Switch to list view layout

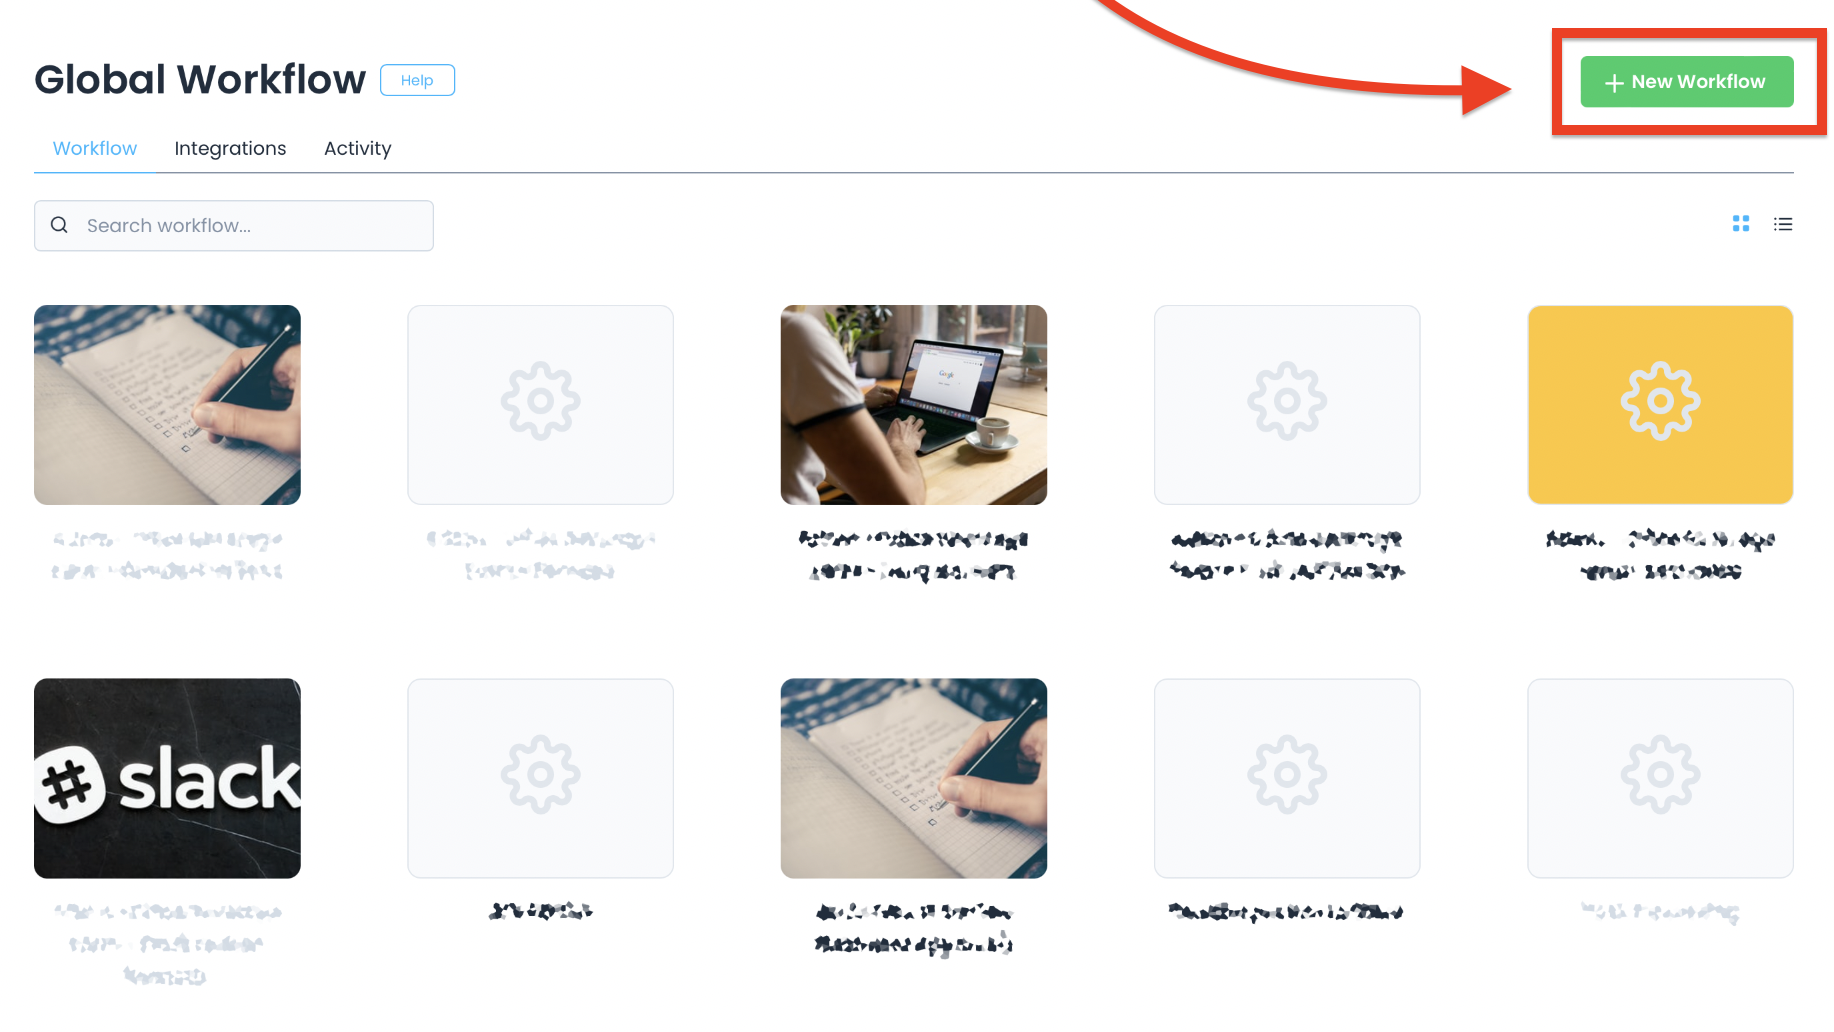pyautogui.click(x=1783, y=224)
